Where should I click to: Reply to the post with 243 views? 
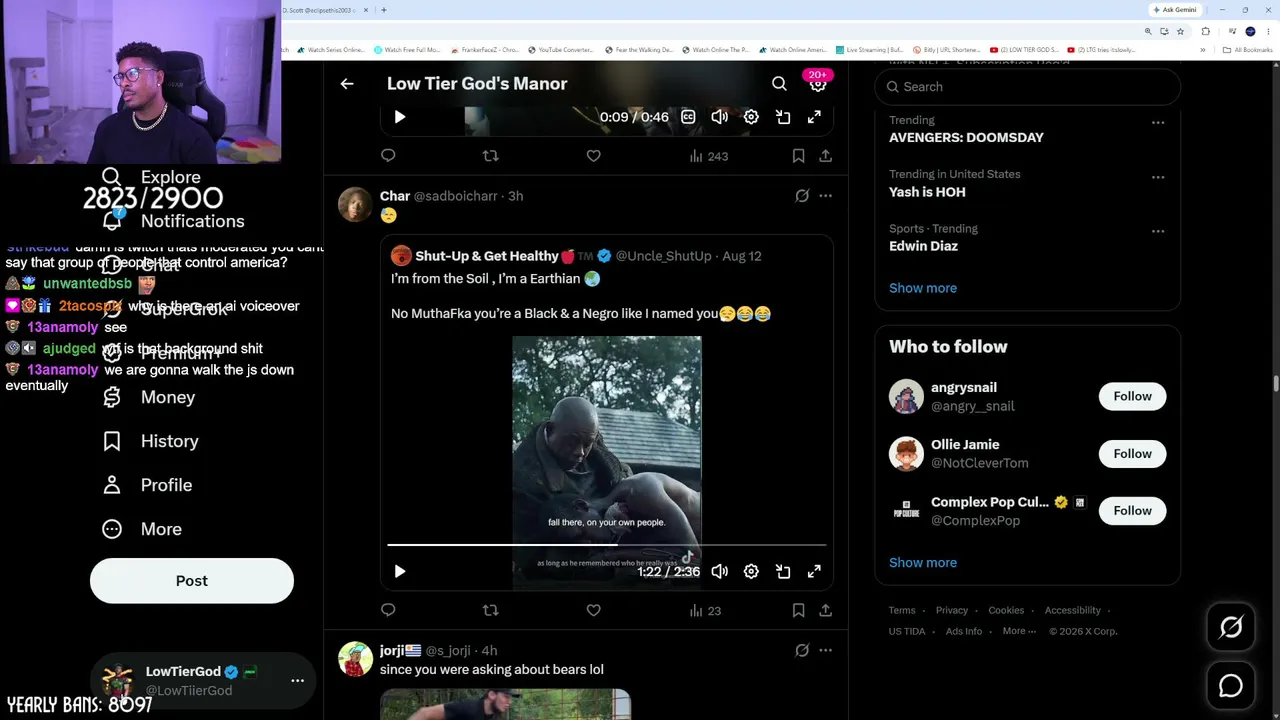click(388, 156)
